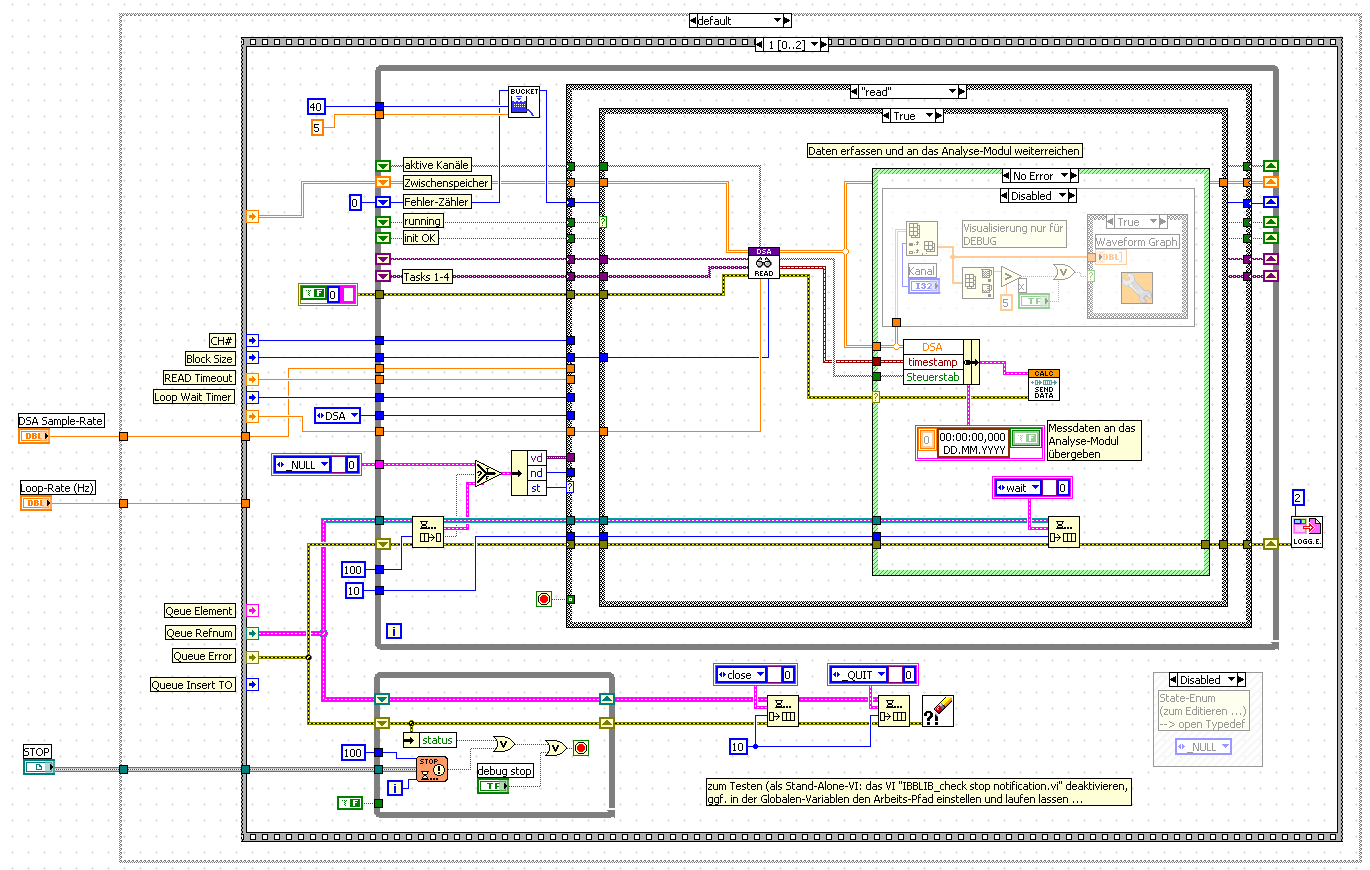Select the terminal next to Queue Insert TO
The image size is (1370, 870).
click(x=253, y=685)
